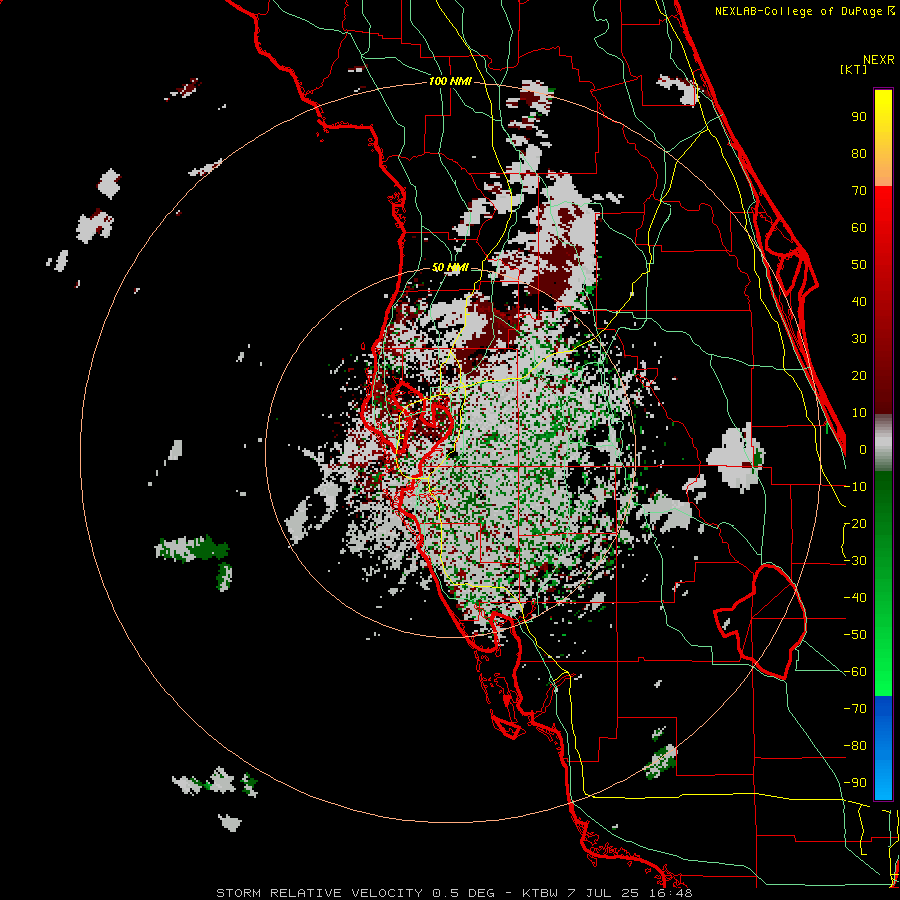Click the negative 50 knot scale label
Screen dimensions: 900x900
coord(855,635)
